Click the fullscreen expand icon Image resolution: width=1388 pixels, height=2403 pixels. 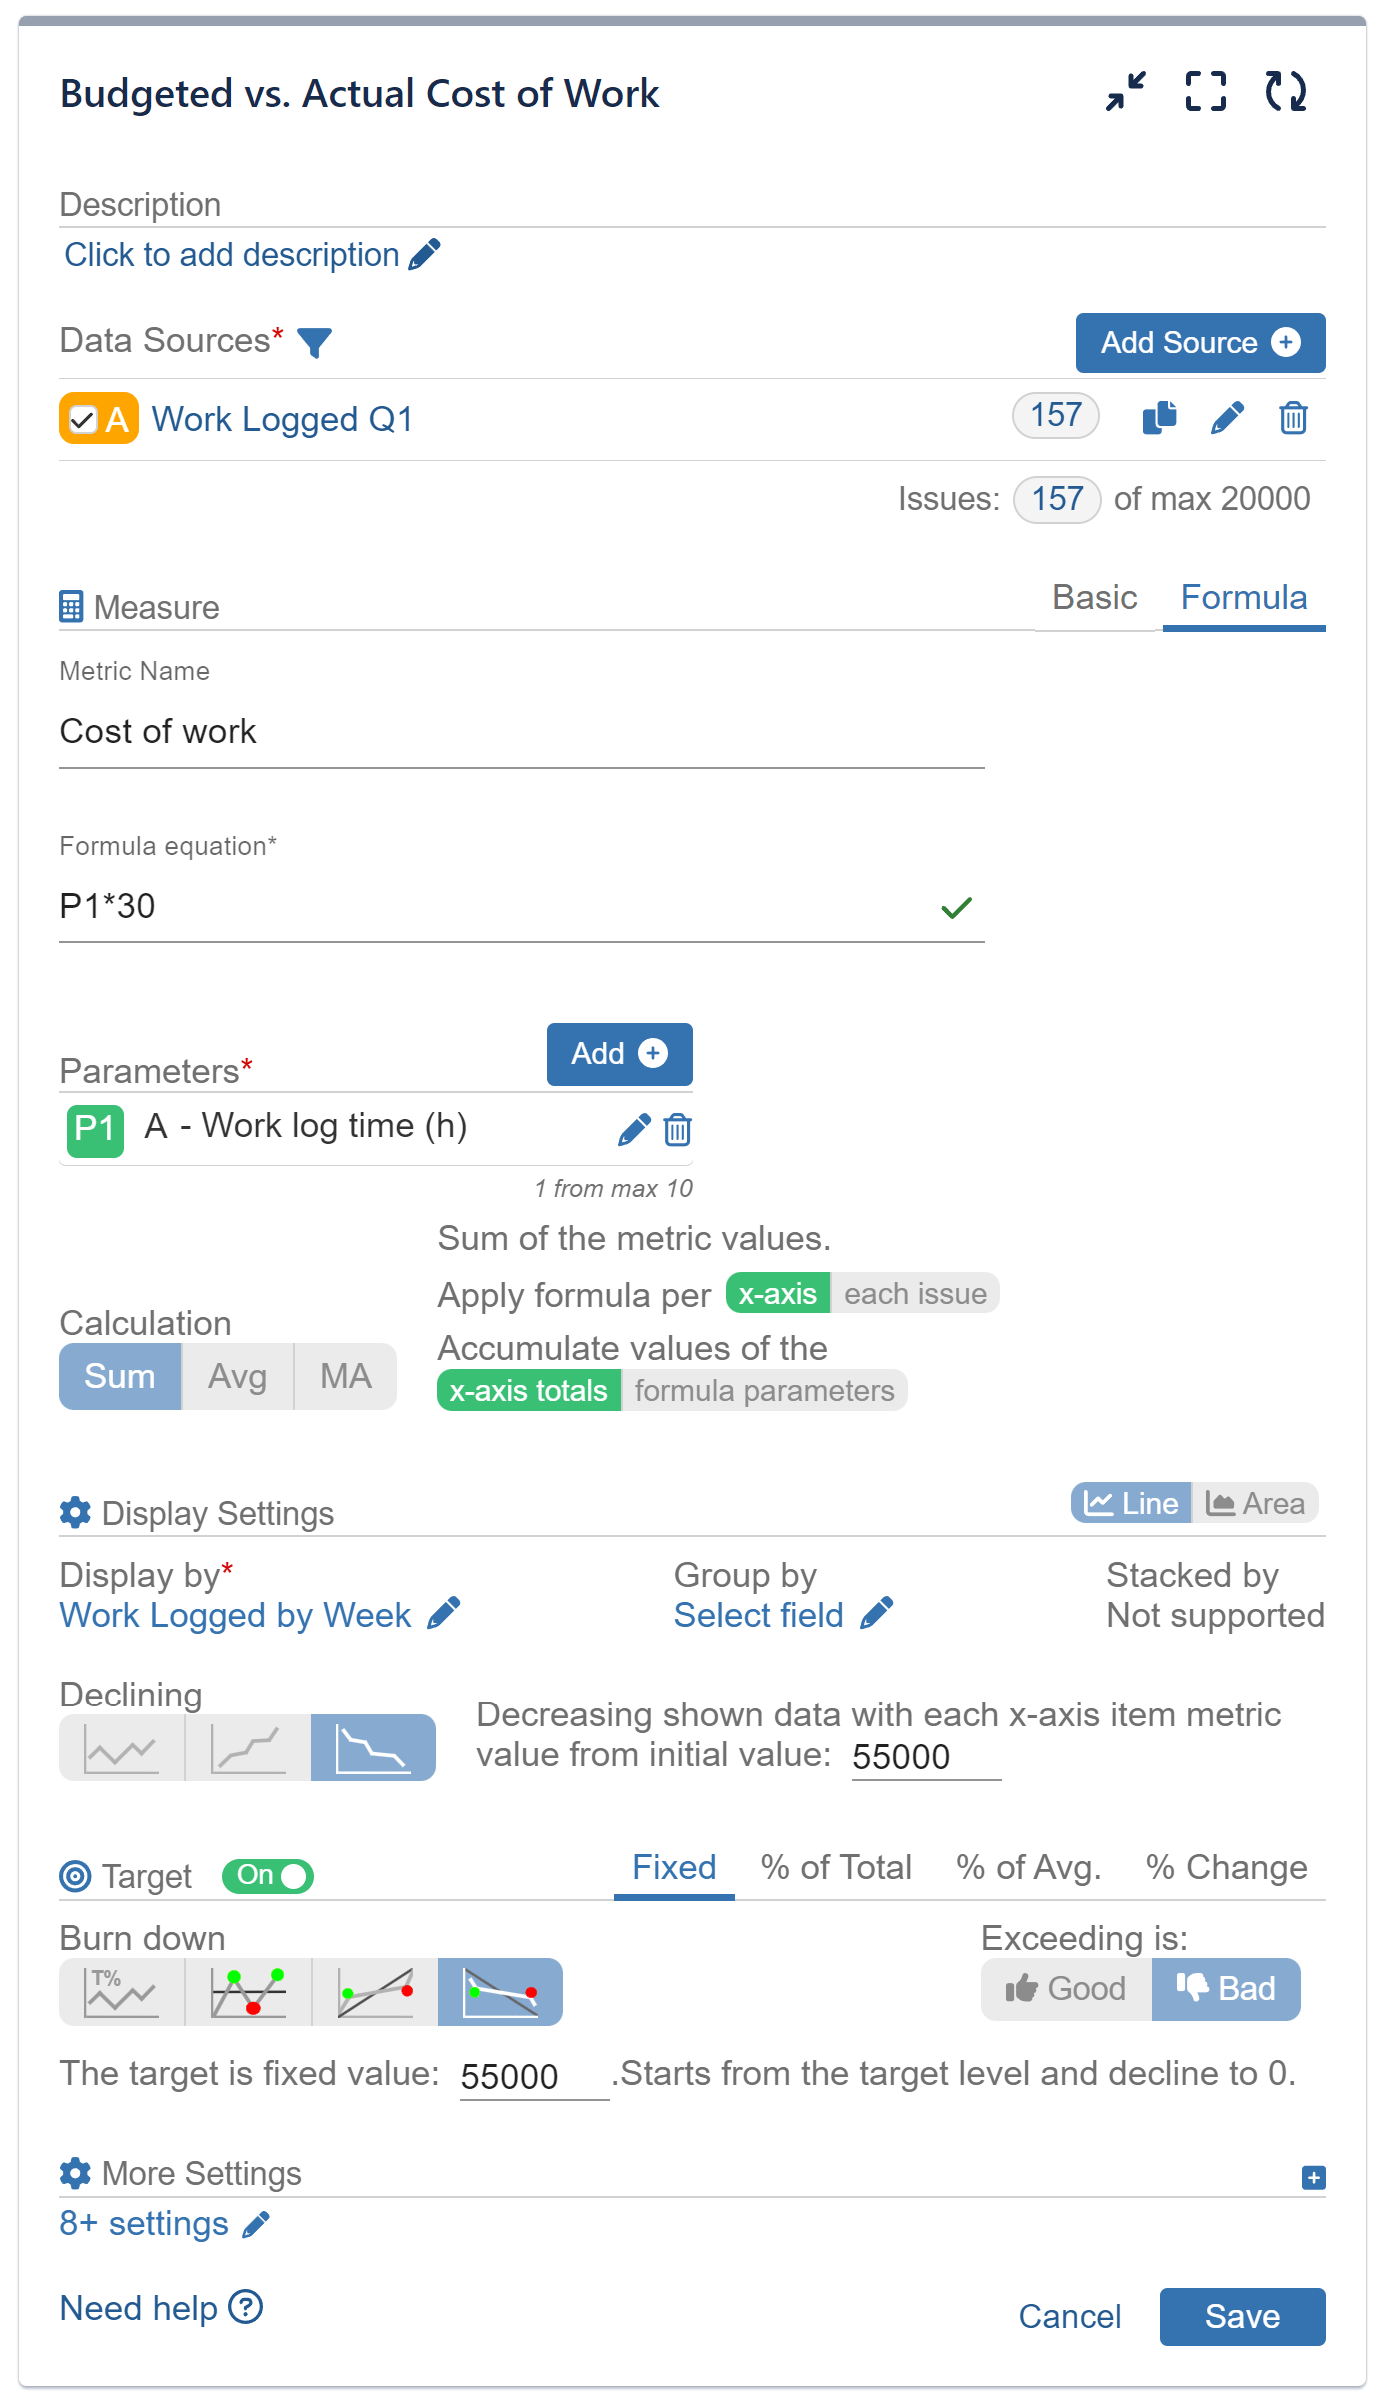click(x=1205, y=91)
